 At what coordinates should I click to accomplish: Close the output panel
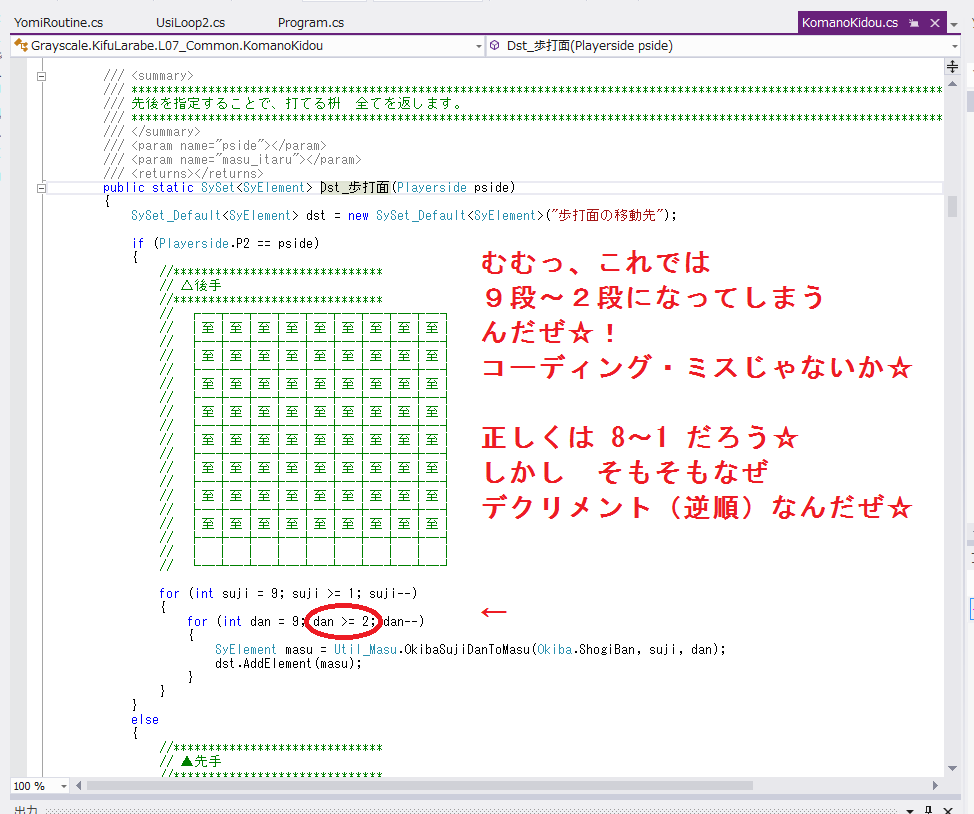coord(949,810)
